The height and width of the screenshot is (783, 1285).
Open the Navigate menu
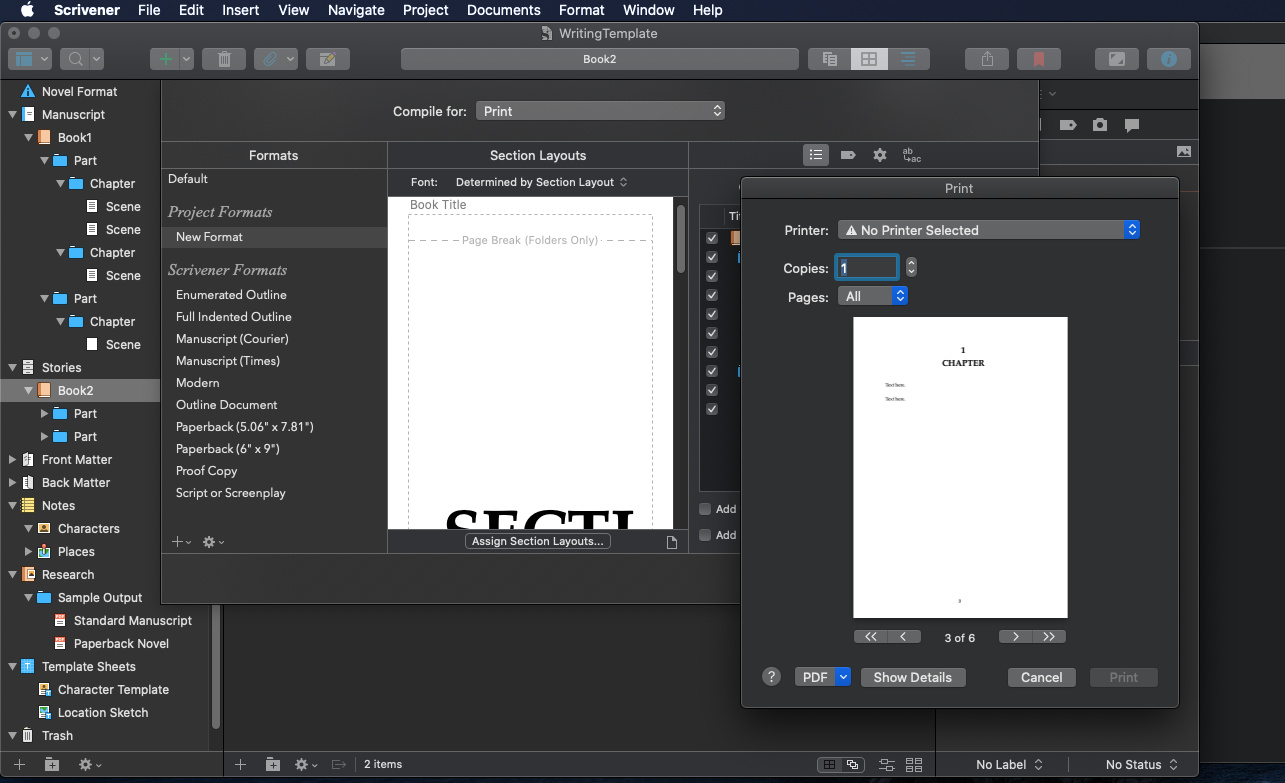coord(356,10)
